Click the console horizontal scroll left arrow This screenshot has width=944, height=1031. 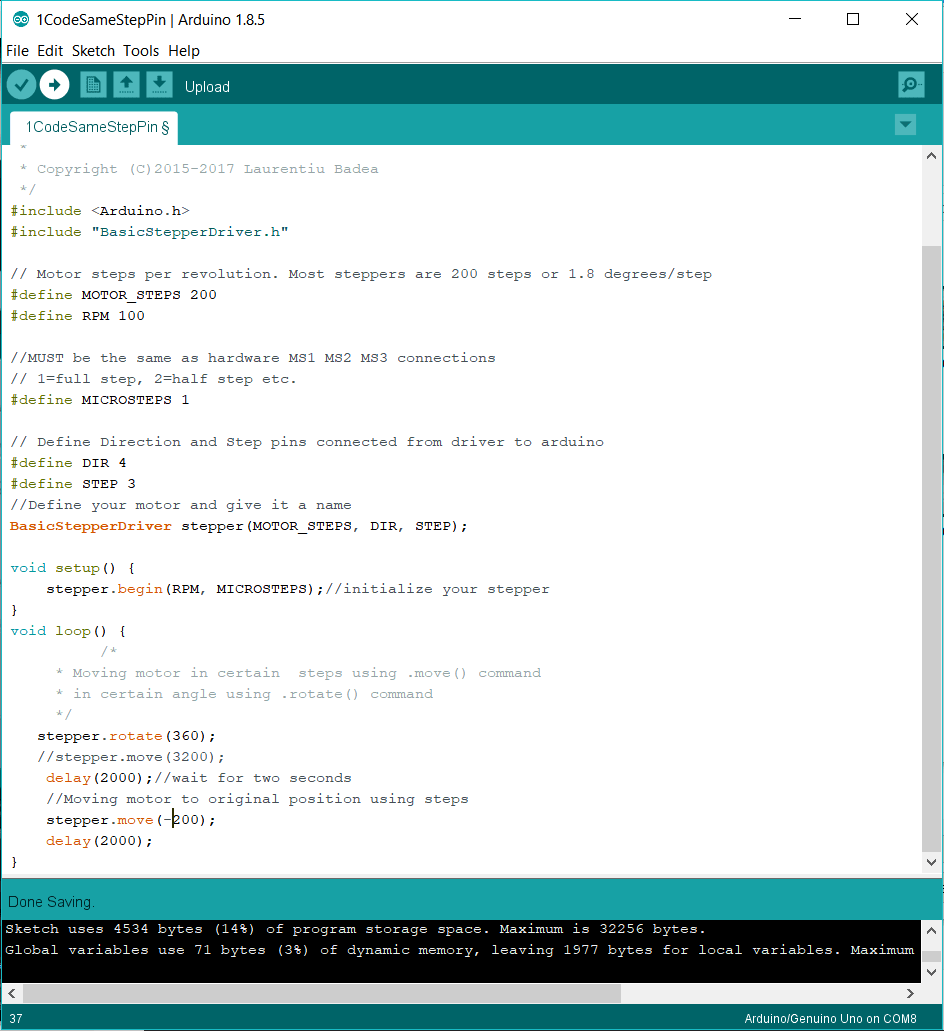tap(12, 994)
